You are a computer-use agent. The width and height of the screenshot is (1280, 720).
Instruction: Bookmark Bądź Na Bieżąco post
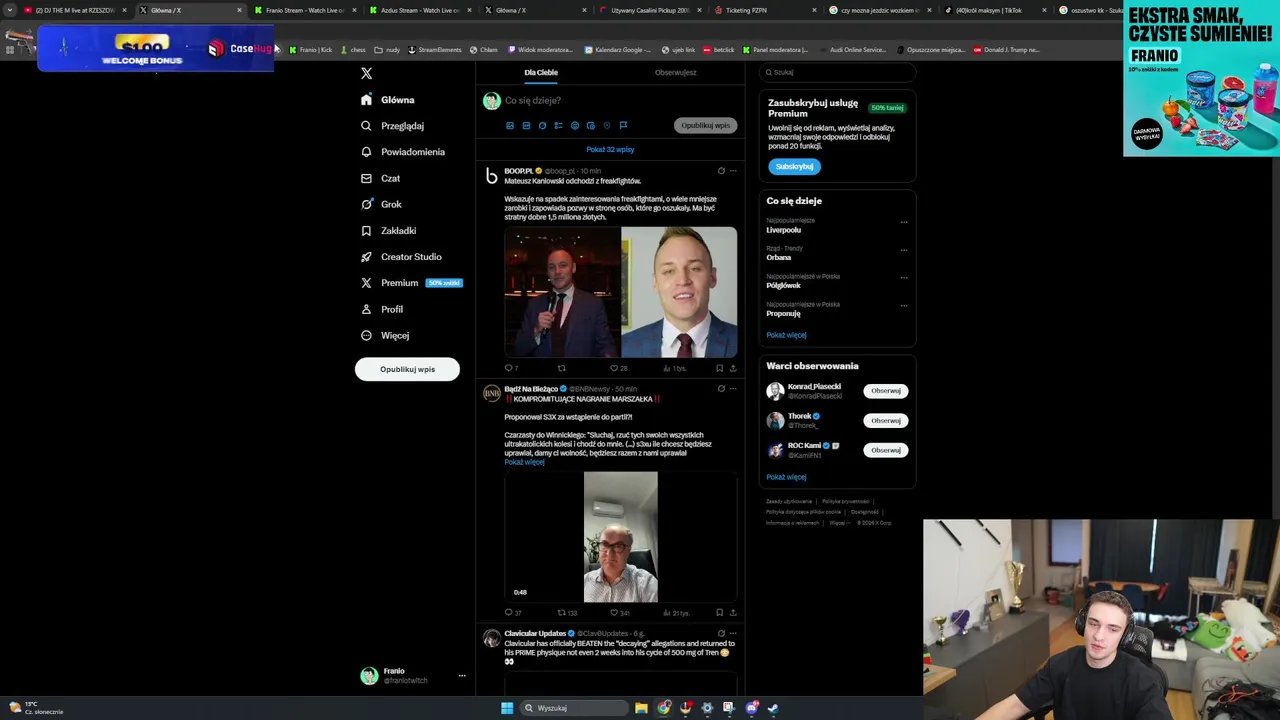pos(719,612)
